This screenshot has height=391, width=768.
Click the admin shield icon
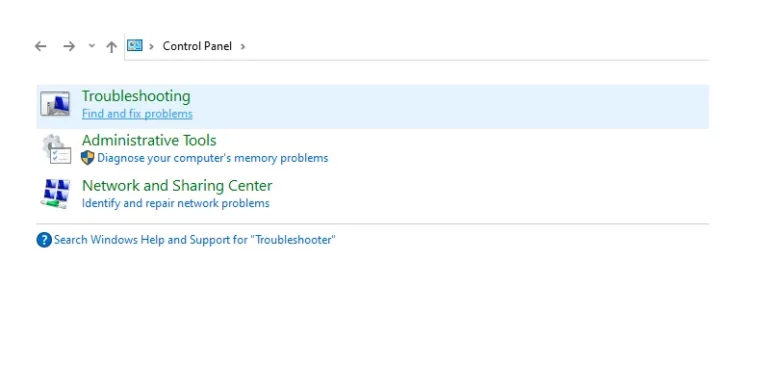88,158
